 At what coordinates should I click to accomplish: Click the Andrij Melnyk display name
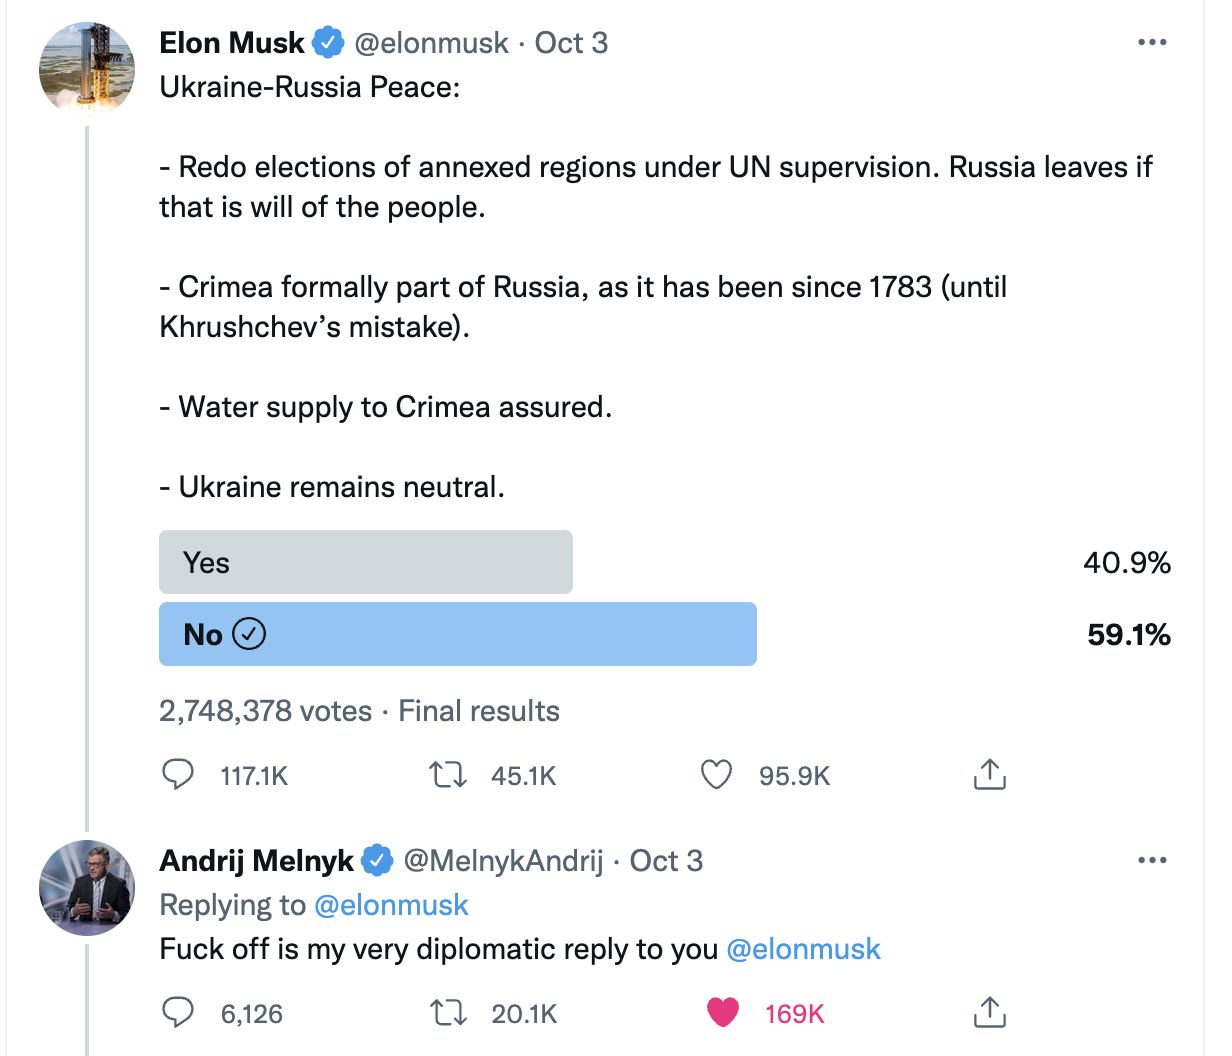pos(256,861)
